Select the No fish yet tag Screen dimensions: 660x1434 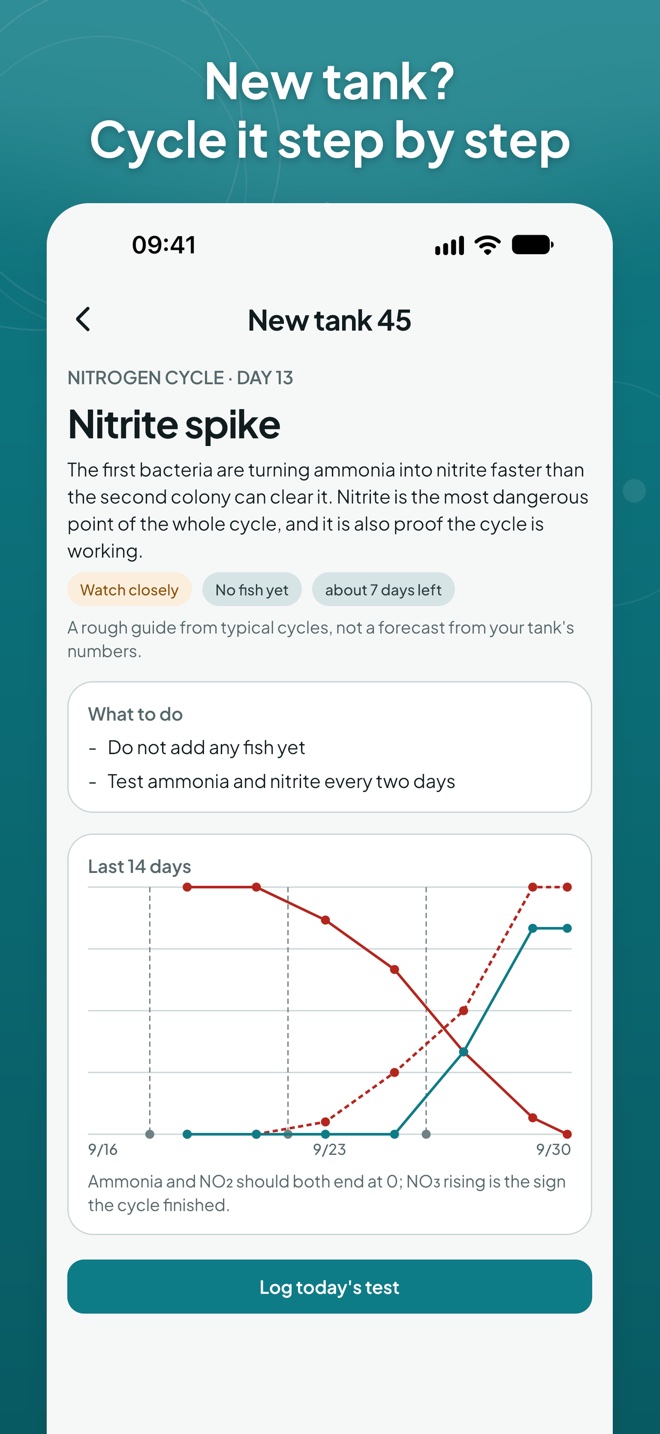click(x=252, y=590)
